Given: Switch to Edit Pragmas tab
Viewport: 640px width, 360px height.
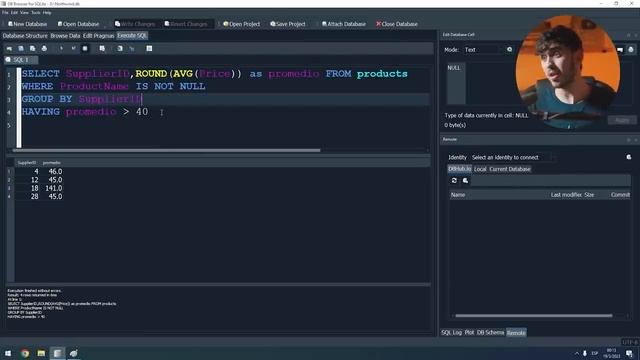Looking at the screenshot, I should (x=98, y=36).
